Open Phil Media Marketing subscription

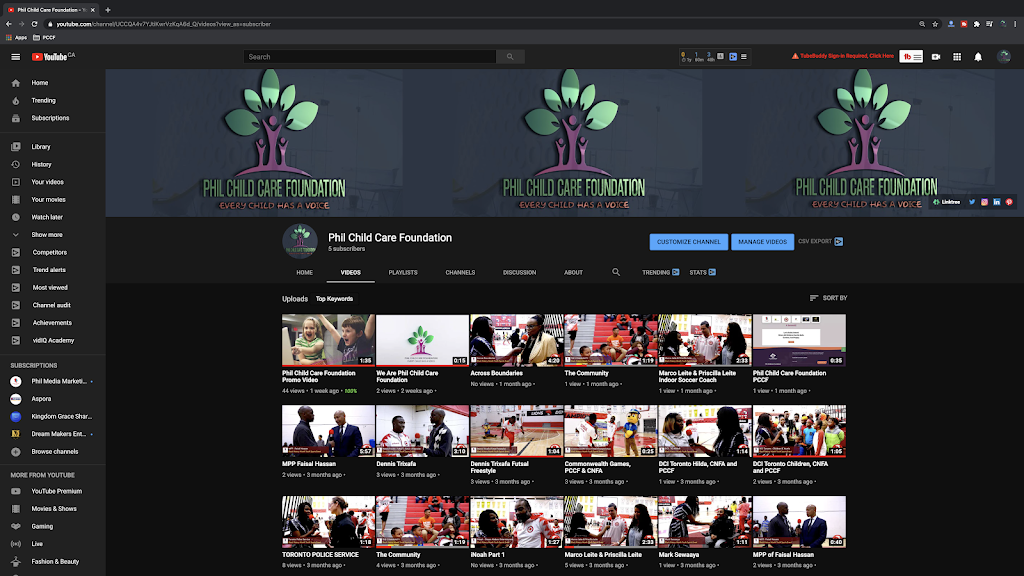[x=53, y=381]
